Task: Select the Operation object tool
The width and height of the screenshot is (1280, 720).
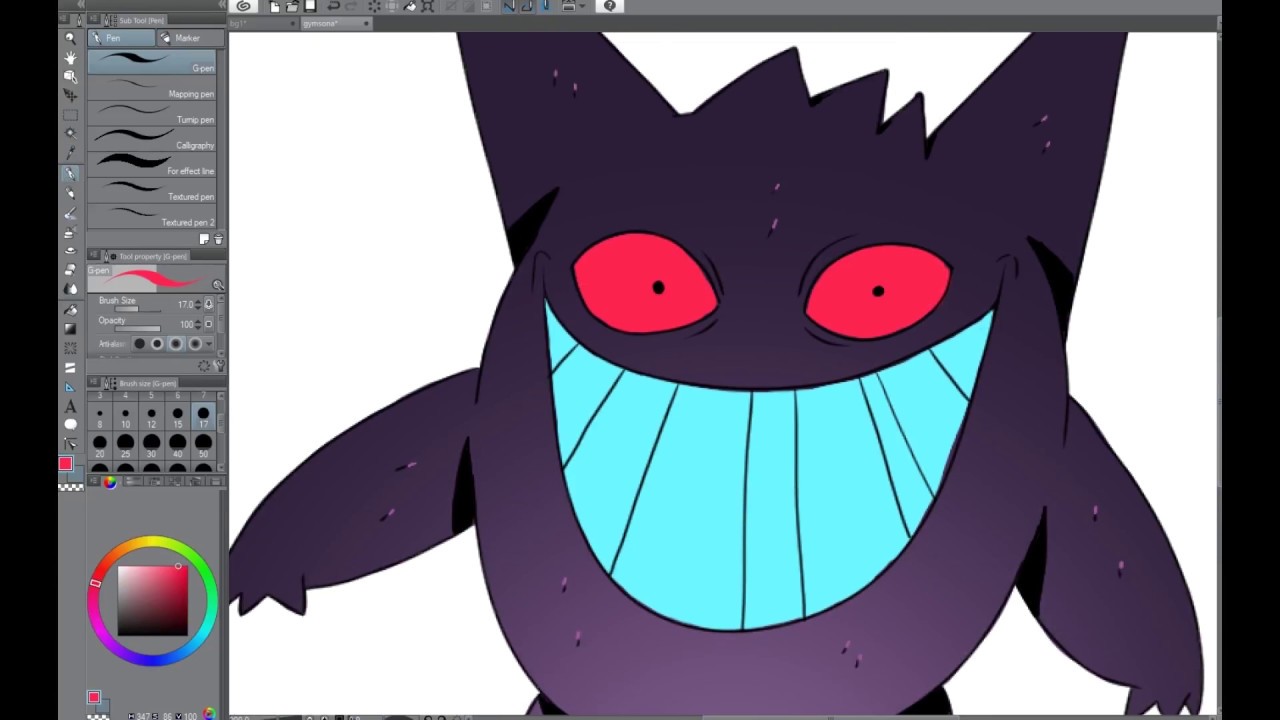Action: point(70,77)
